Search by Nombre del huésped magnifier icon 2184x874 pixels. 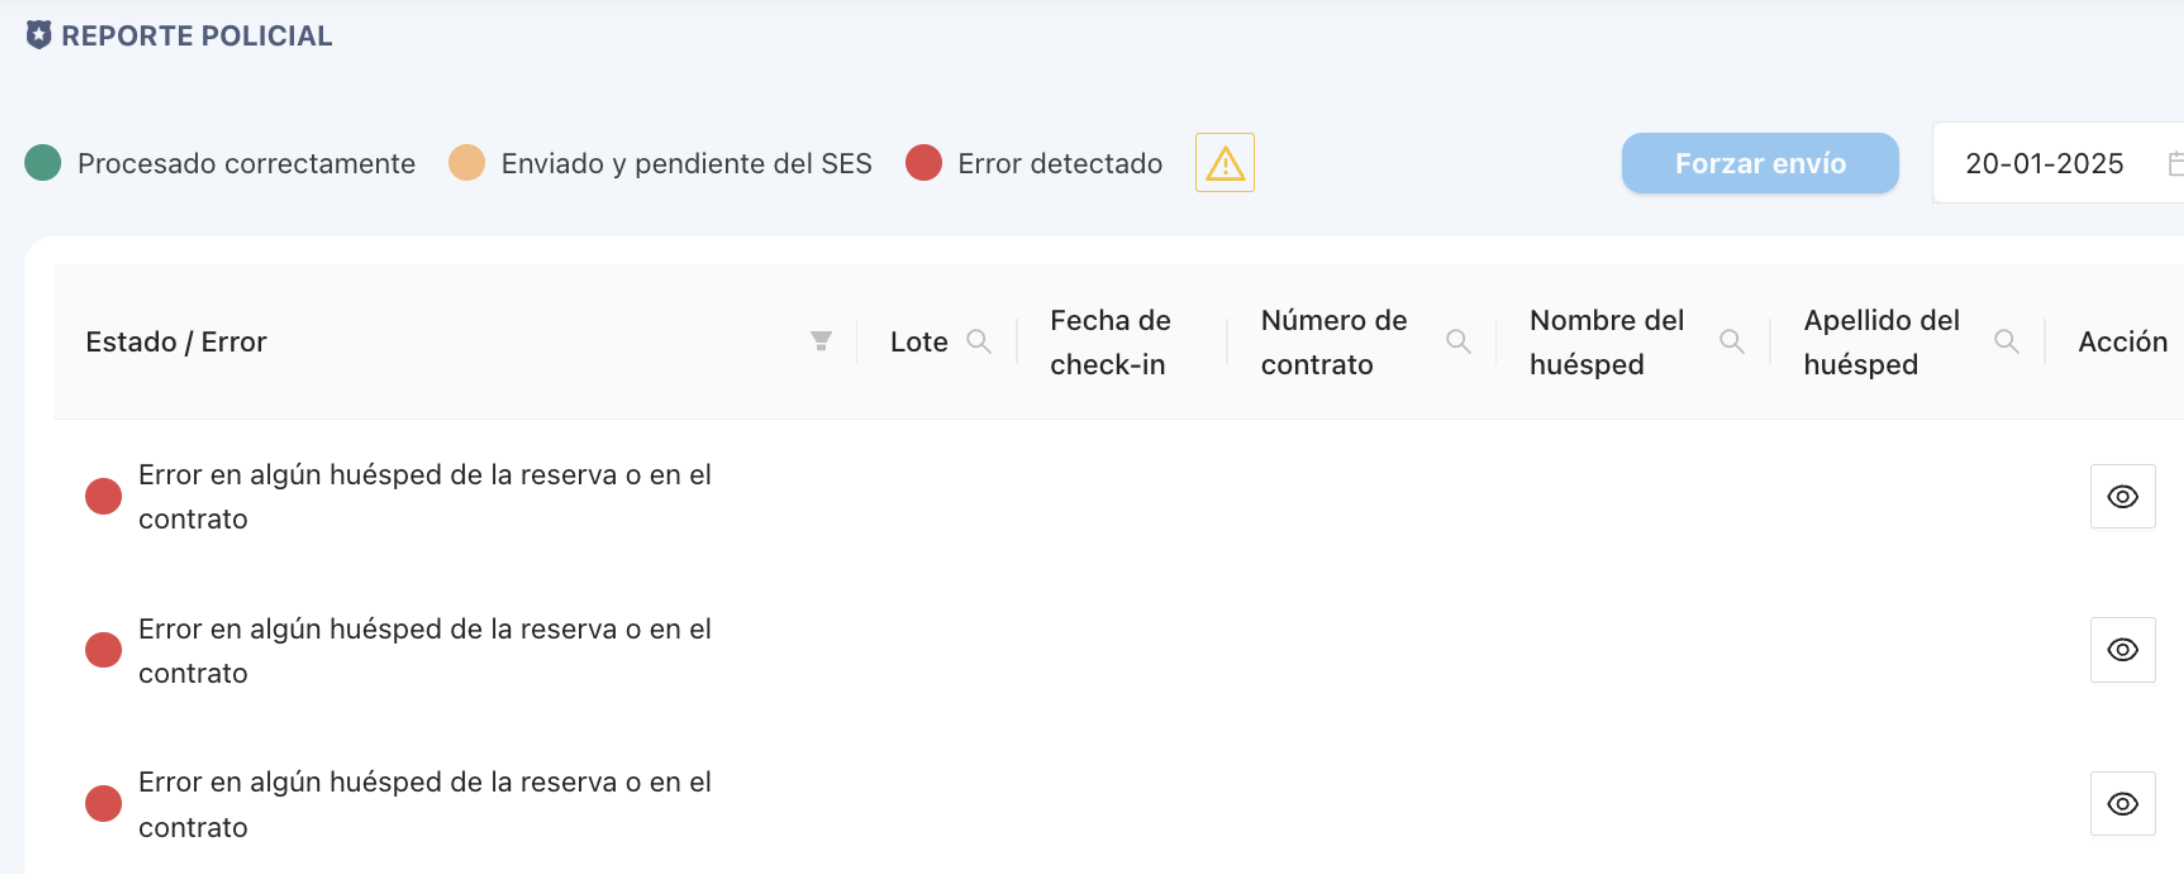click(x=1732, y=342)
